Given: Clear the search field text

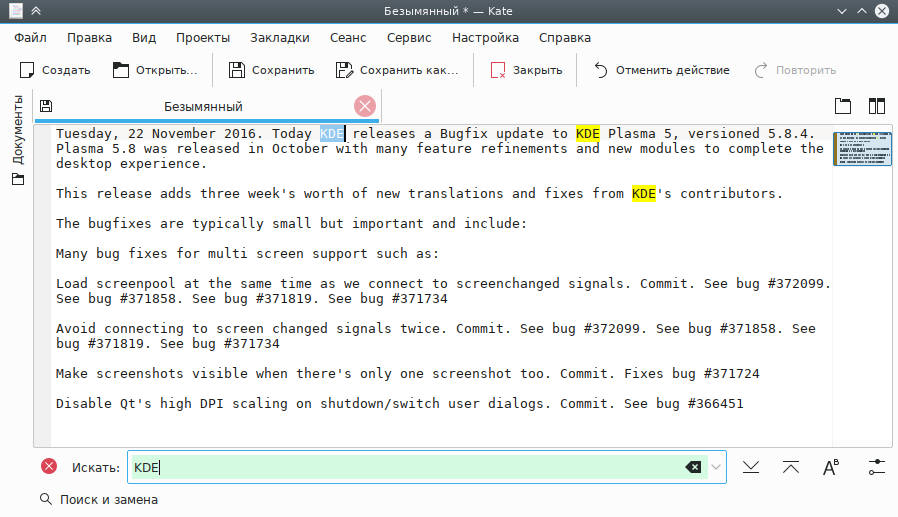Looking at the screenshot, I should 692,467.
